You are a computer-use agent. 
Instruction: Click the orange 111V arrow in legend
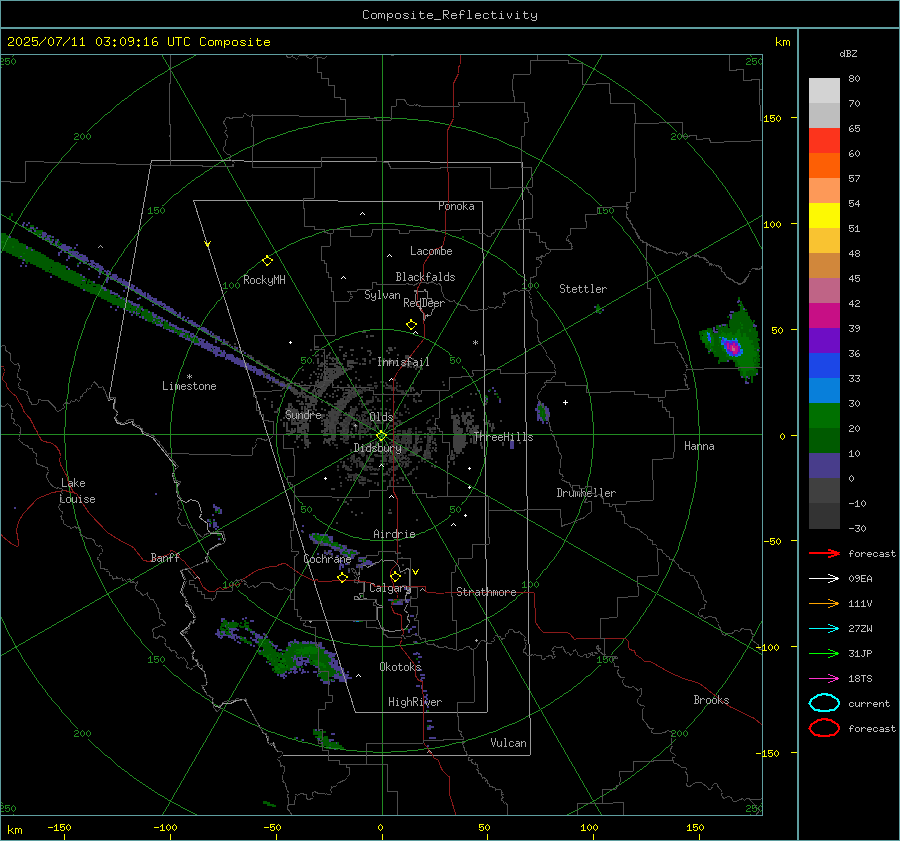tap(824, 603)
